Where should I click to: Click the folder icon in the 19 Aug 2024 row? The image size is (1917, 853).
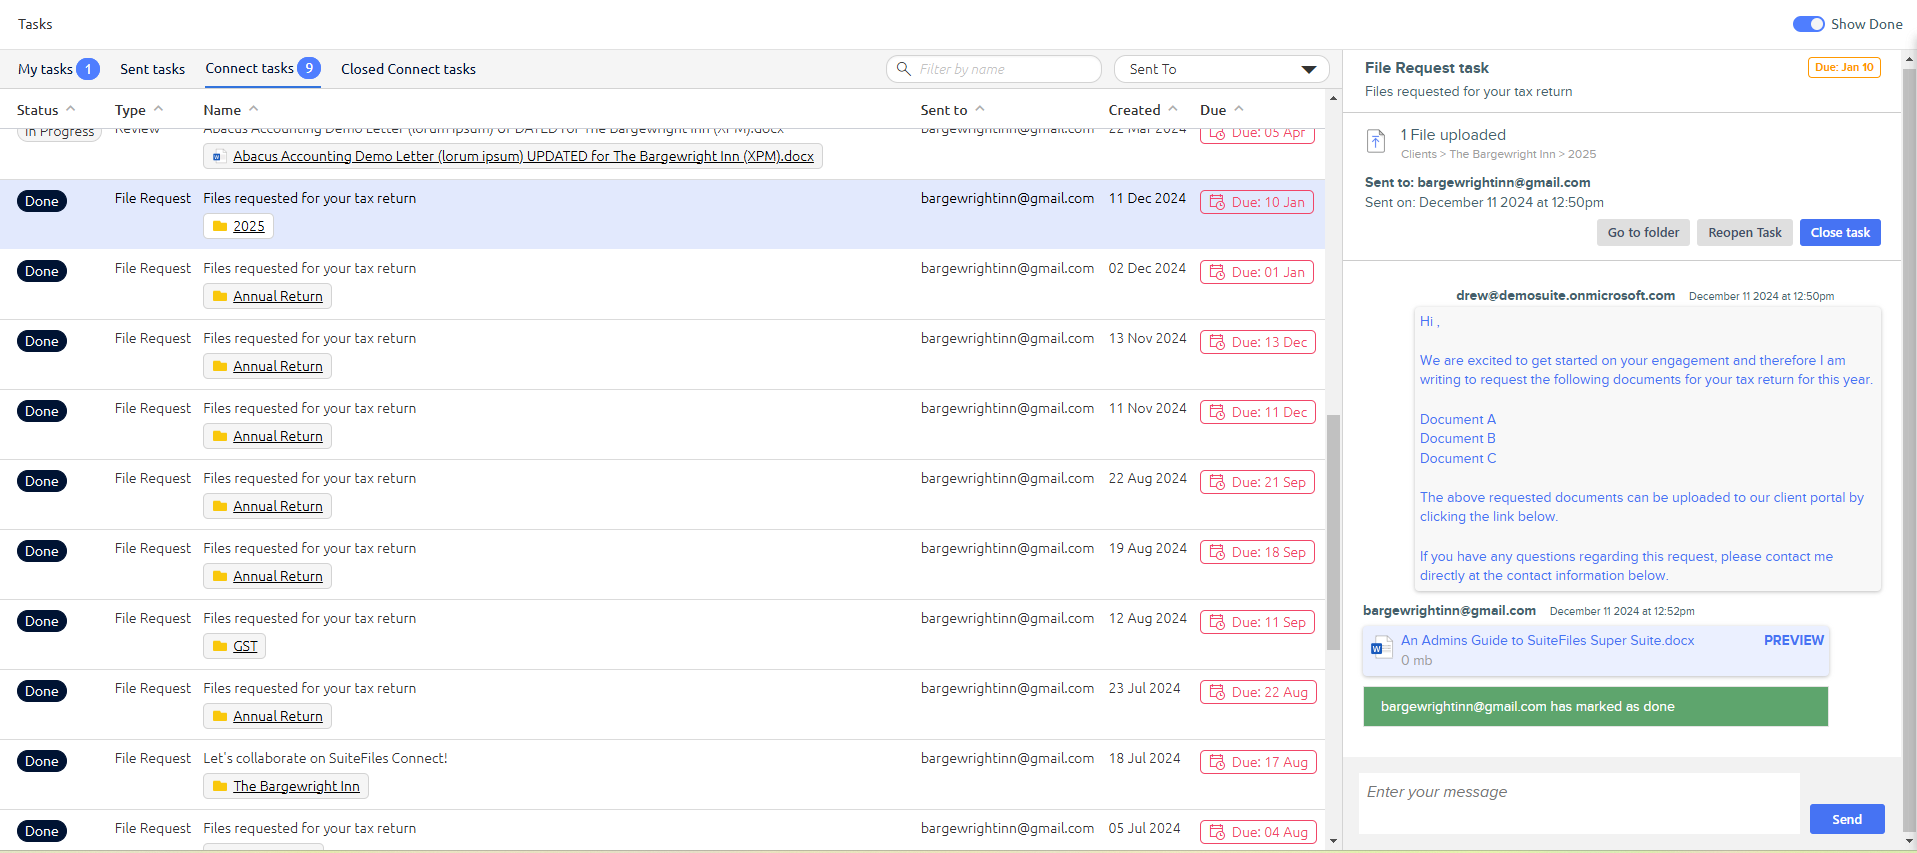220,577
